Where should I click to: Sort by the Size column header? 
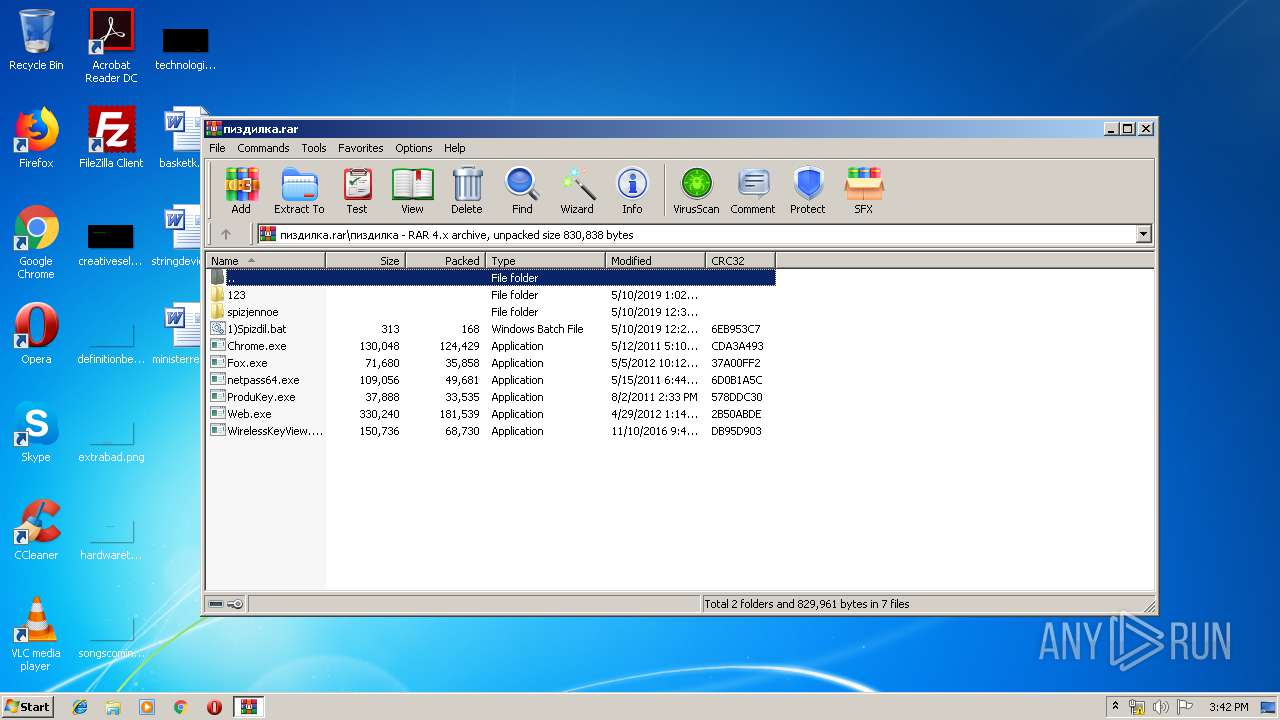coord(365,261)
